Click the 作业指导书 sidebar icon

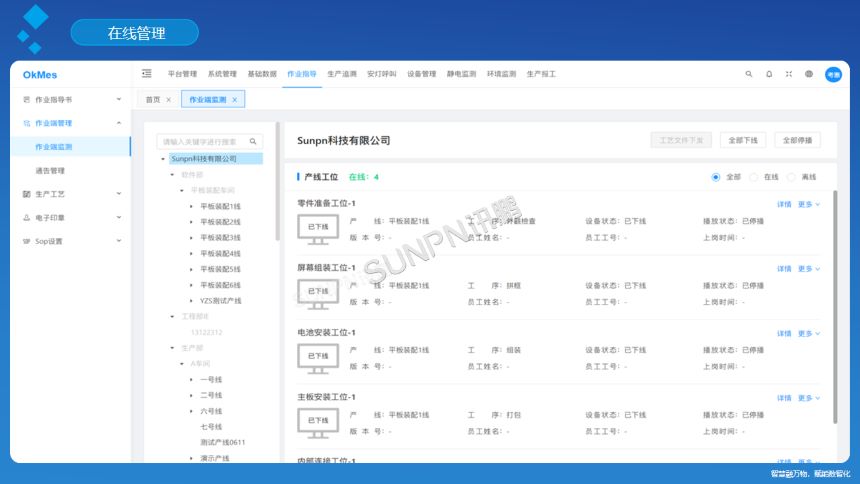pyautogui.click(x=26, y=100)
